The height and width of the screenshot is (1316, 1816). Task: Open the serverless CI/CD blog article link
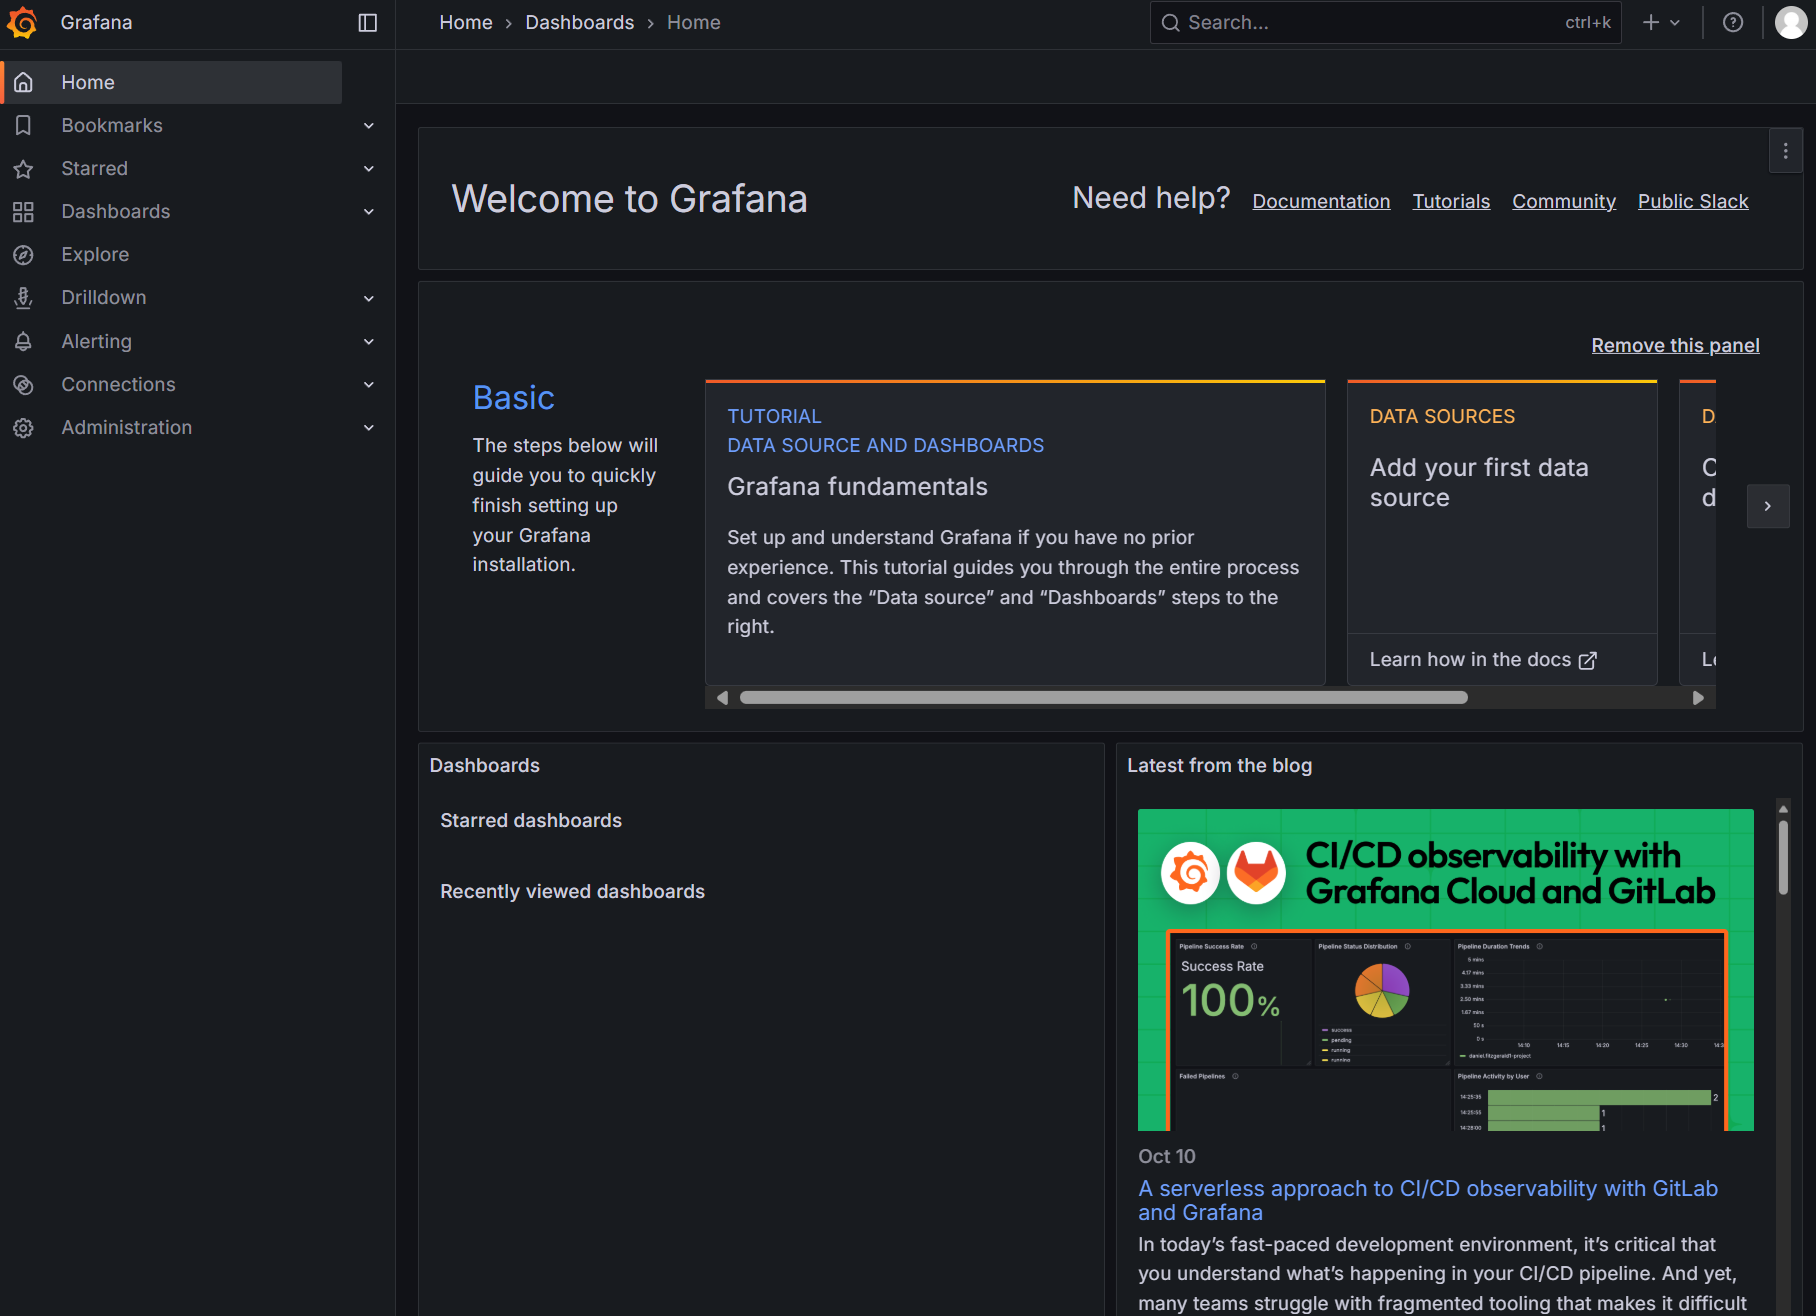pos(1428,1200)
